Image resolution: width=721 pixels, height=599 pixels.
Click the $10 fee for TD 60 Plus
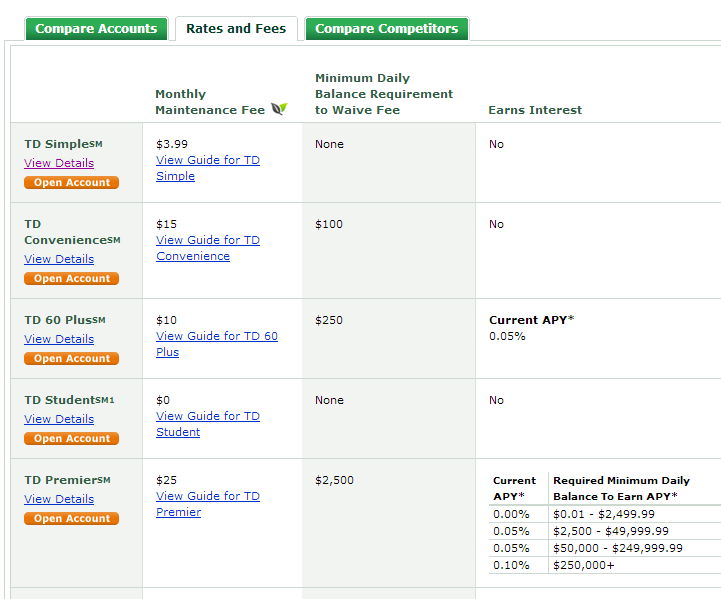[x=166, y=320]
